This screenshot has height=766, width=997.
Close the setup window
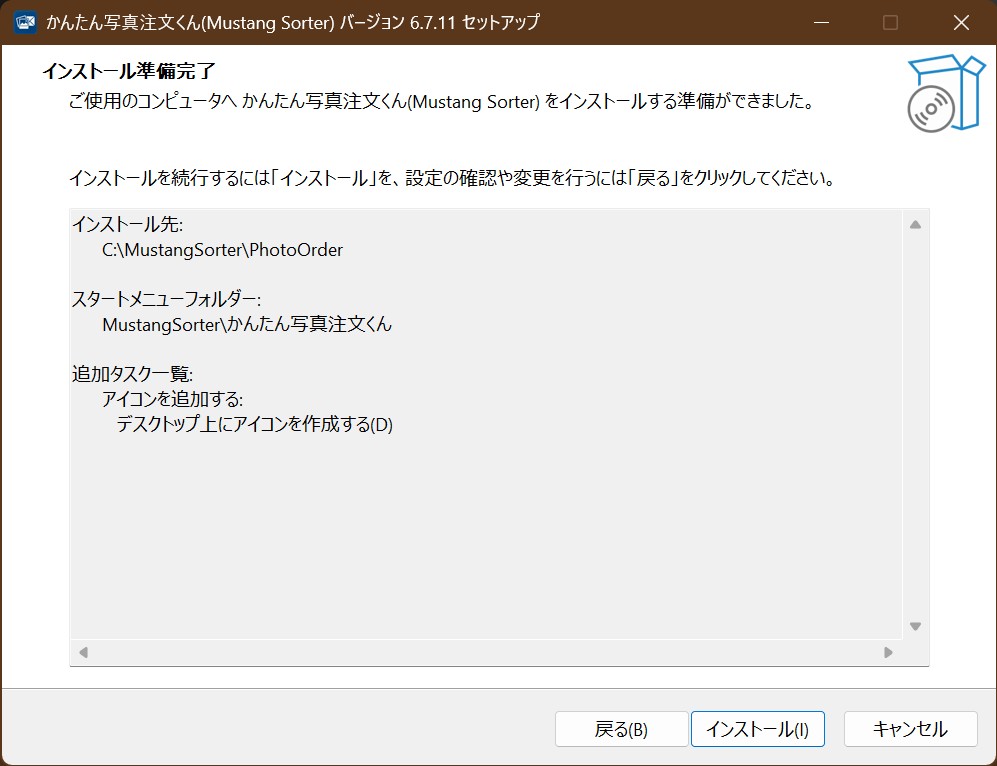tap(961, 22)
